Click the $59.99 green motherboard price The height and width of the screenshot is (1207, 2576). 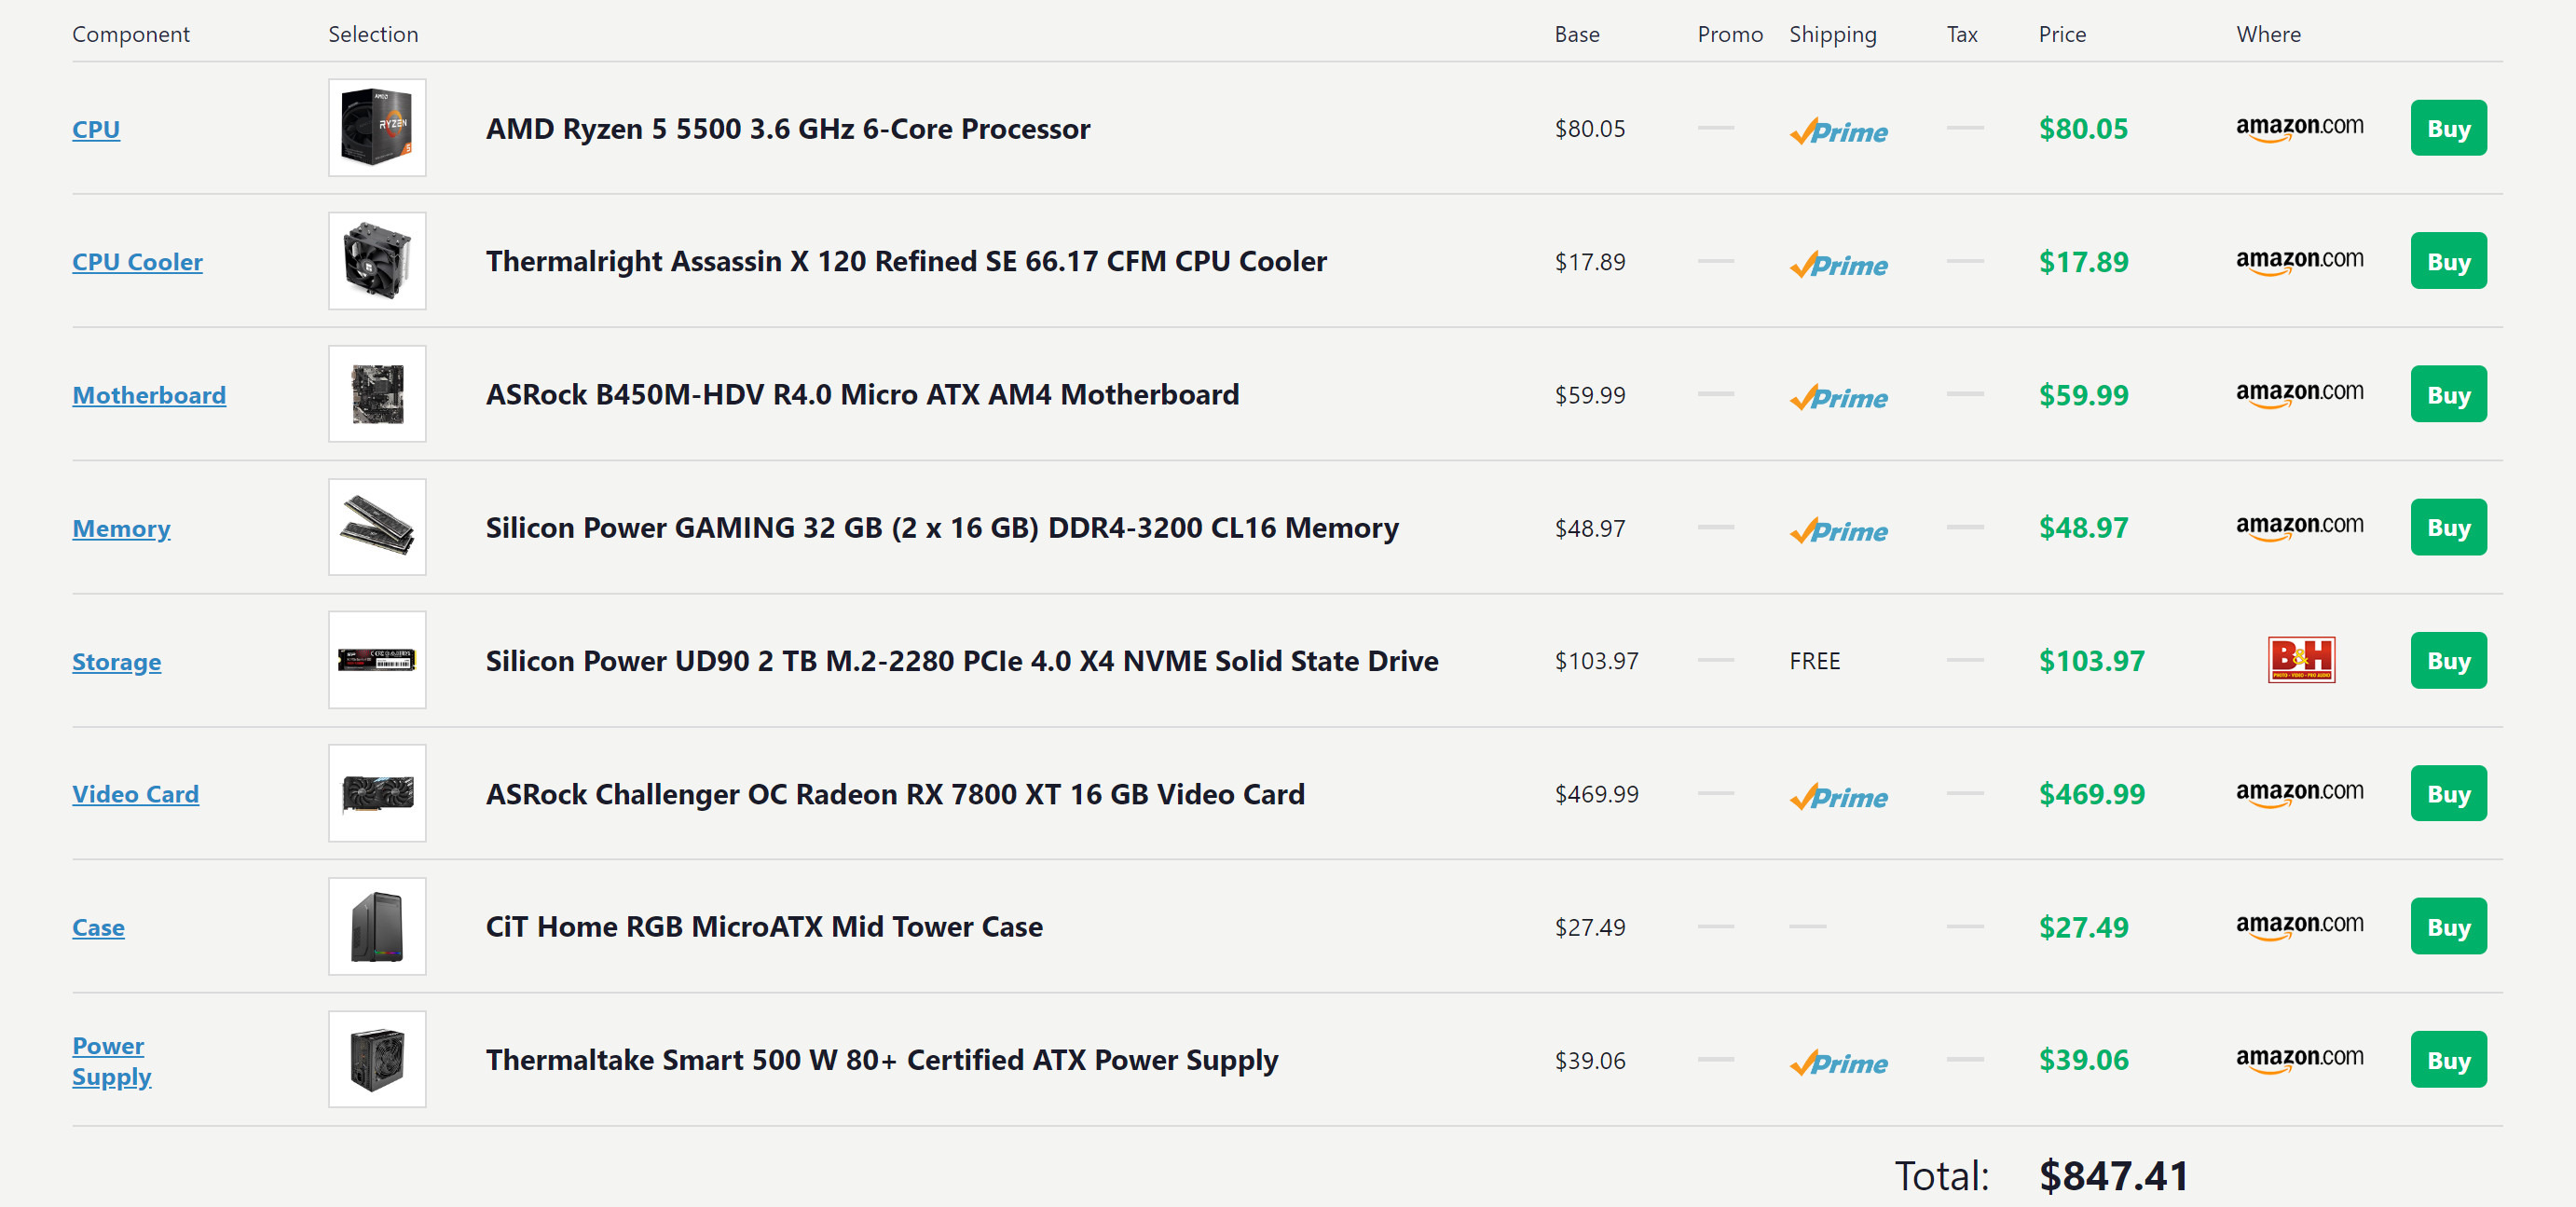(x=2083, y=395)
